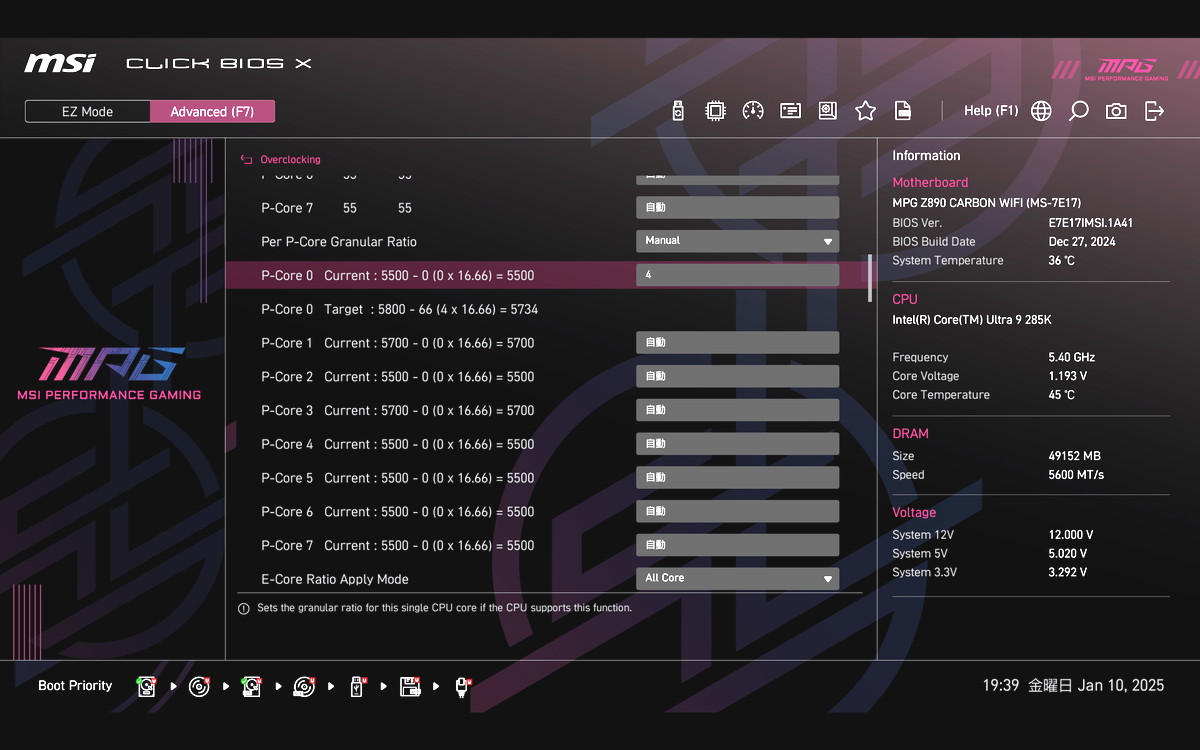Open Help (F1)
This screenshot has height=750, width=1200.
point(991,111)
